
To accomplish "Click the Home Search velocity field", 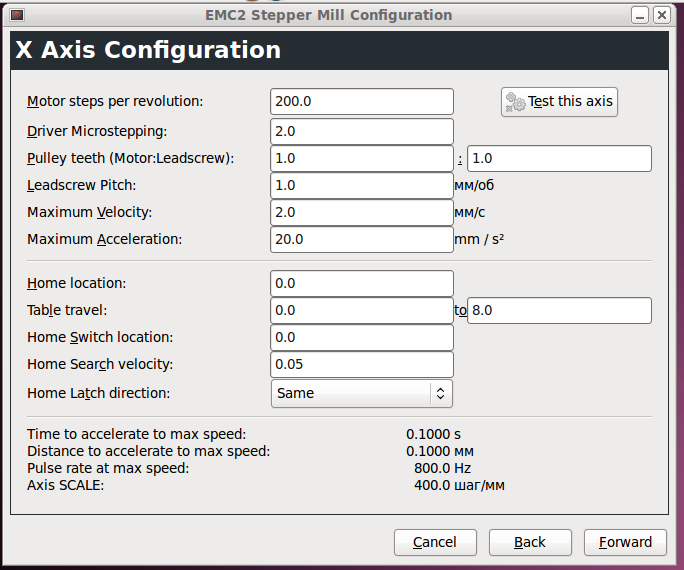I will coord(362,365).
